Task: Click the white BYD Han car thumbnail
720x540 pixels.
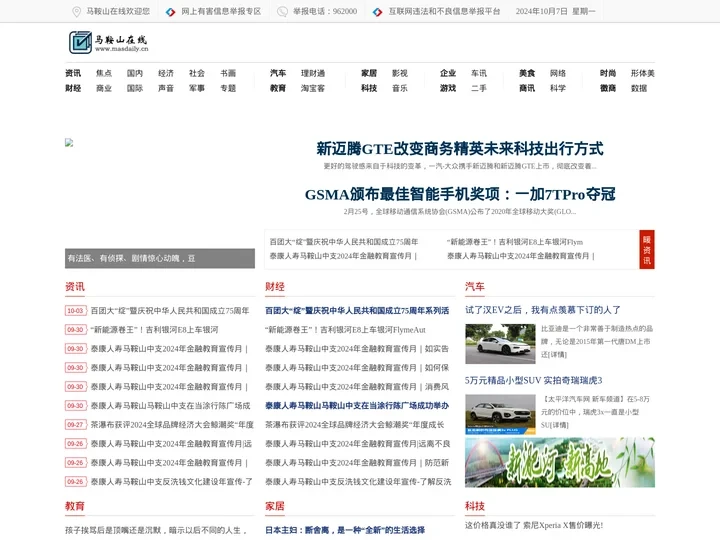Action: [500, 344]
